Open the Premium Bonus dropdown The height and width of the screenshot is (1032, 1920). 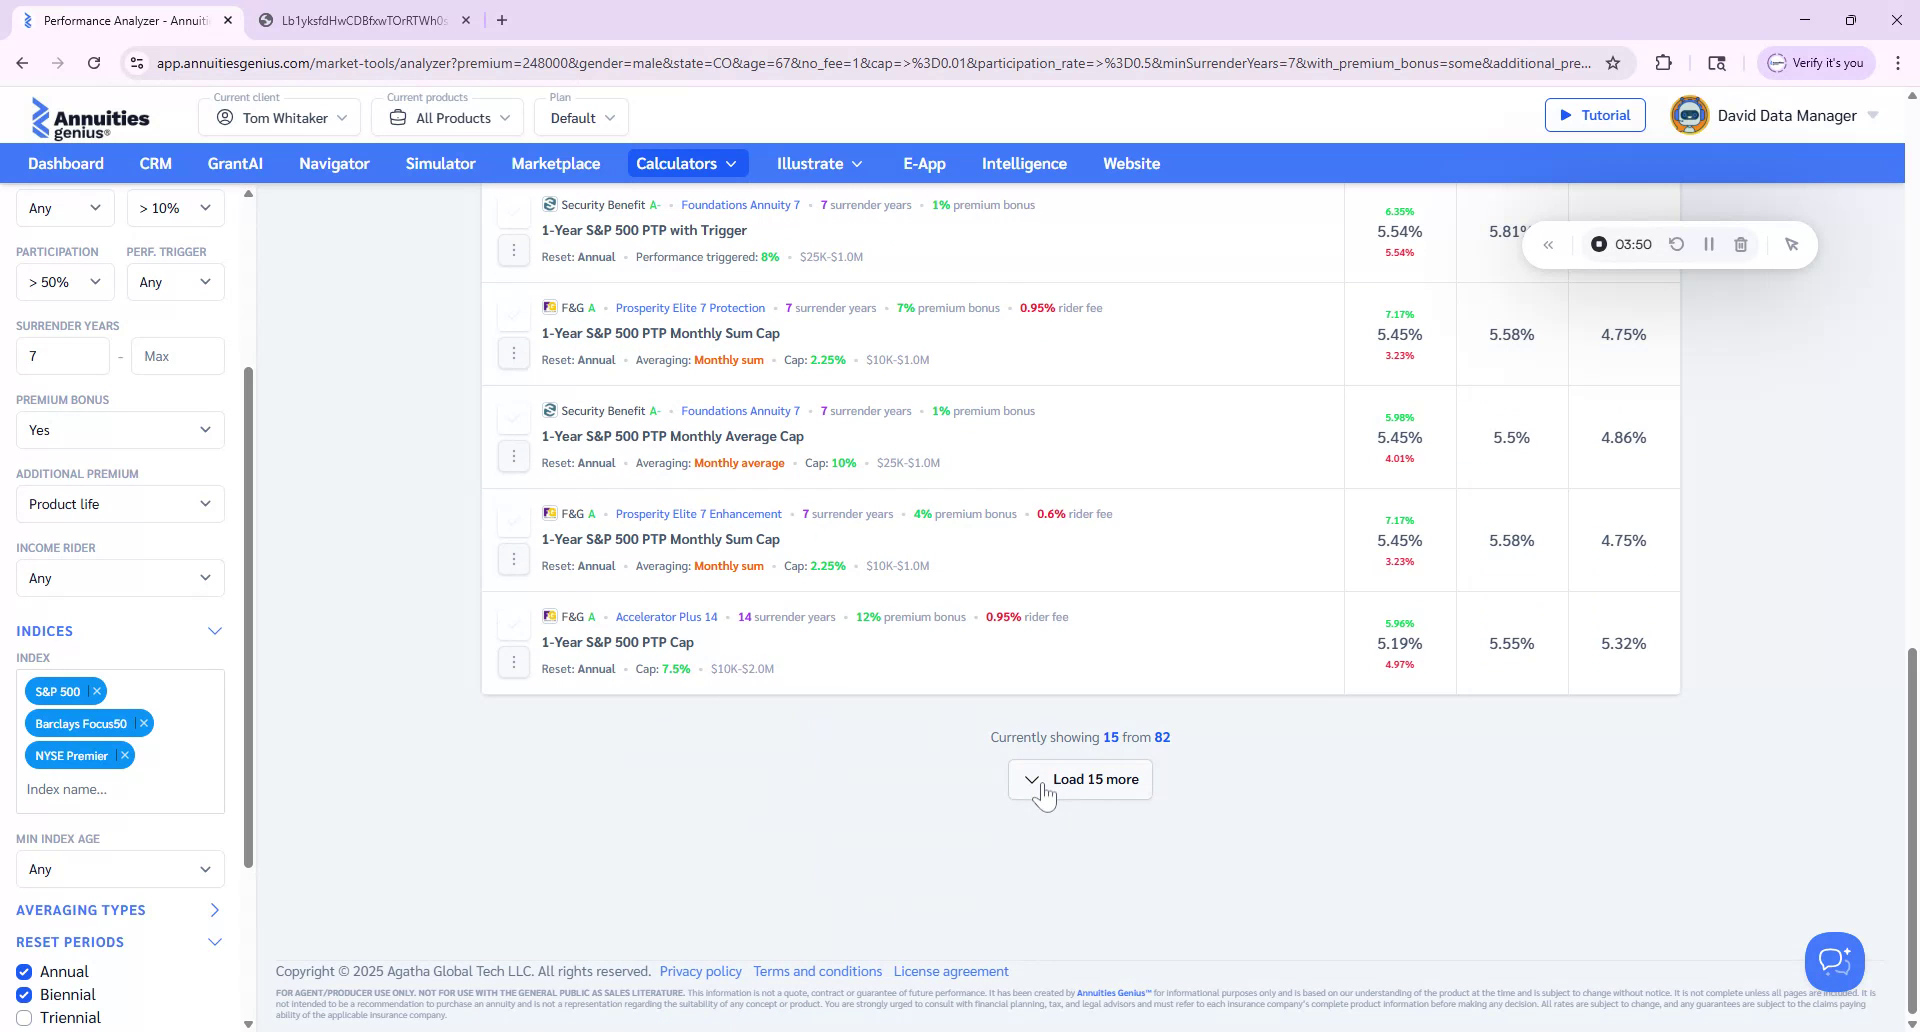coord(119,430)
